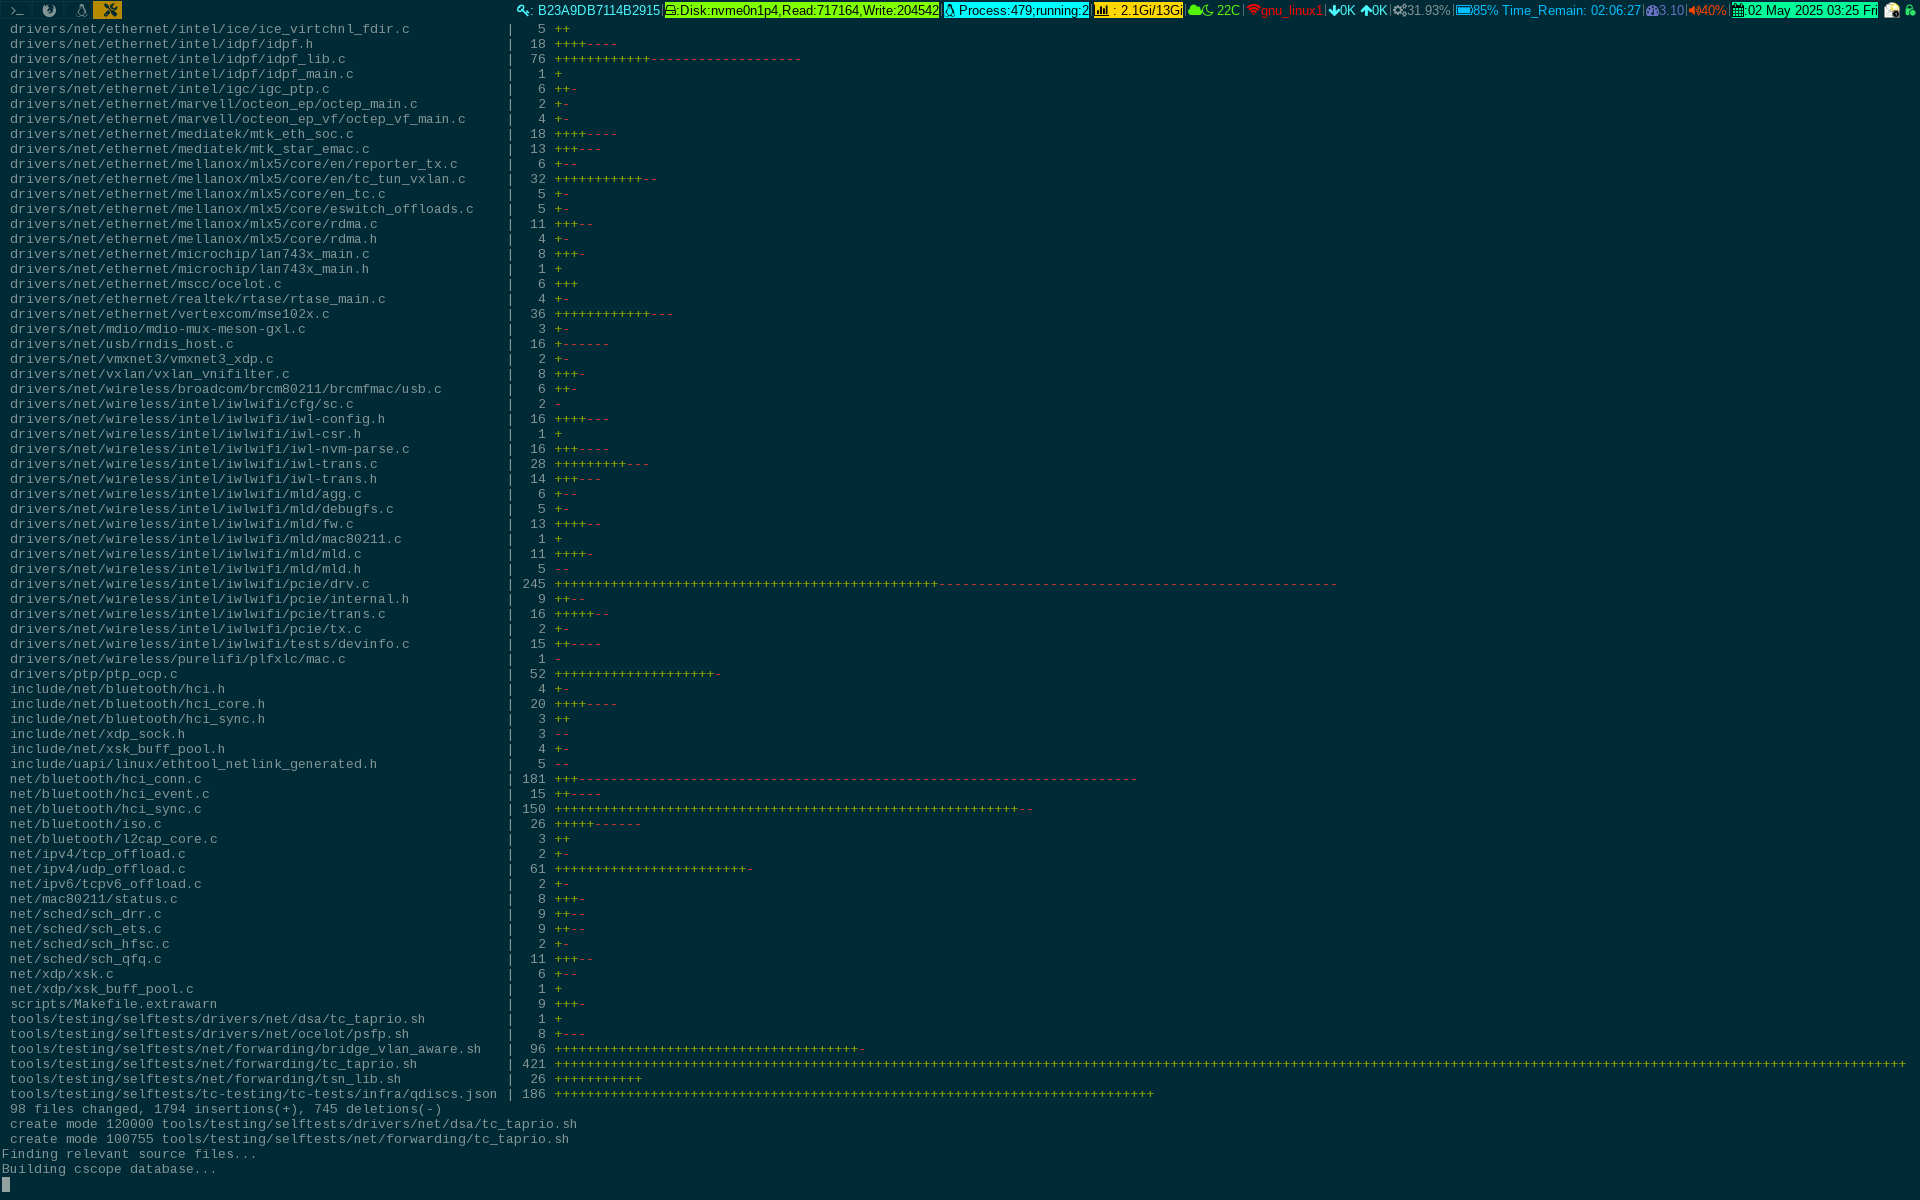Click purelifi/plfxlc/mac.c line
The height and width of the screenshot is (1200, 1920).
click(285, 659)
